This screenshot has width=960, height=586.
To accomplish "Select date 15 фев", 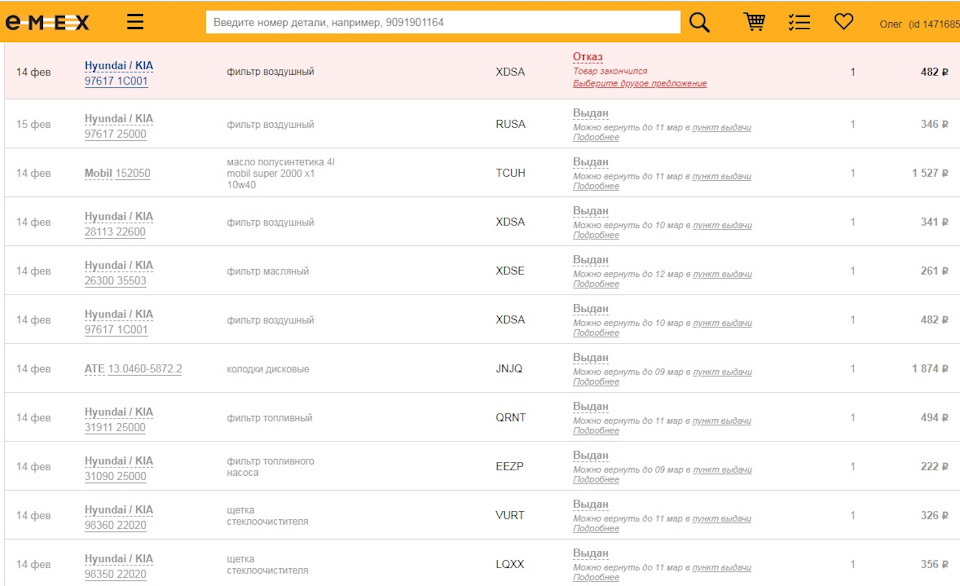I will pyautogui.click(x=34, y=124).
